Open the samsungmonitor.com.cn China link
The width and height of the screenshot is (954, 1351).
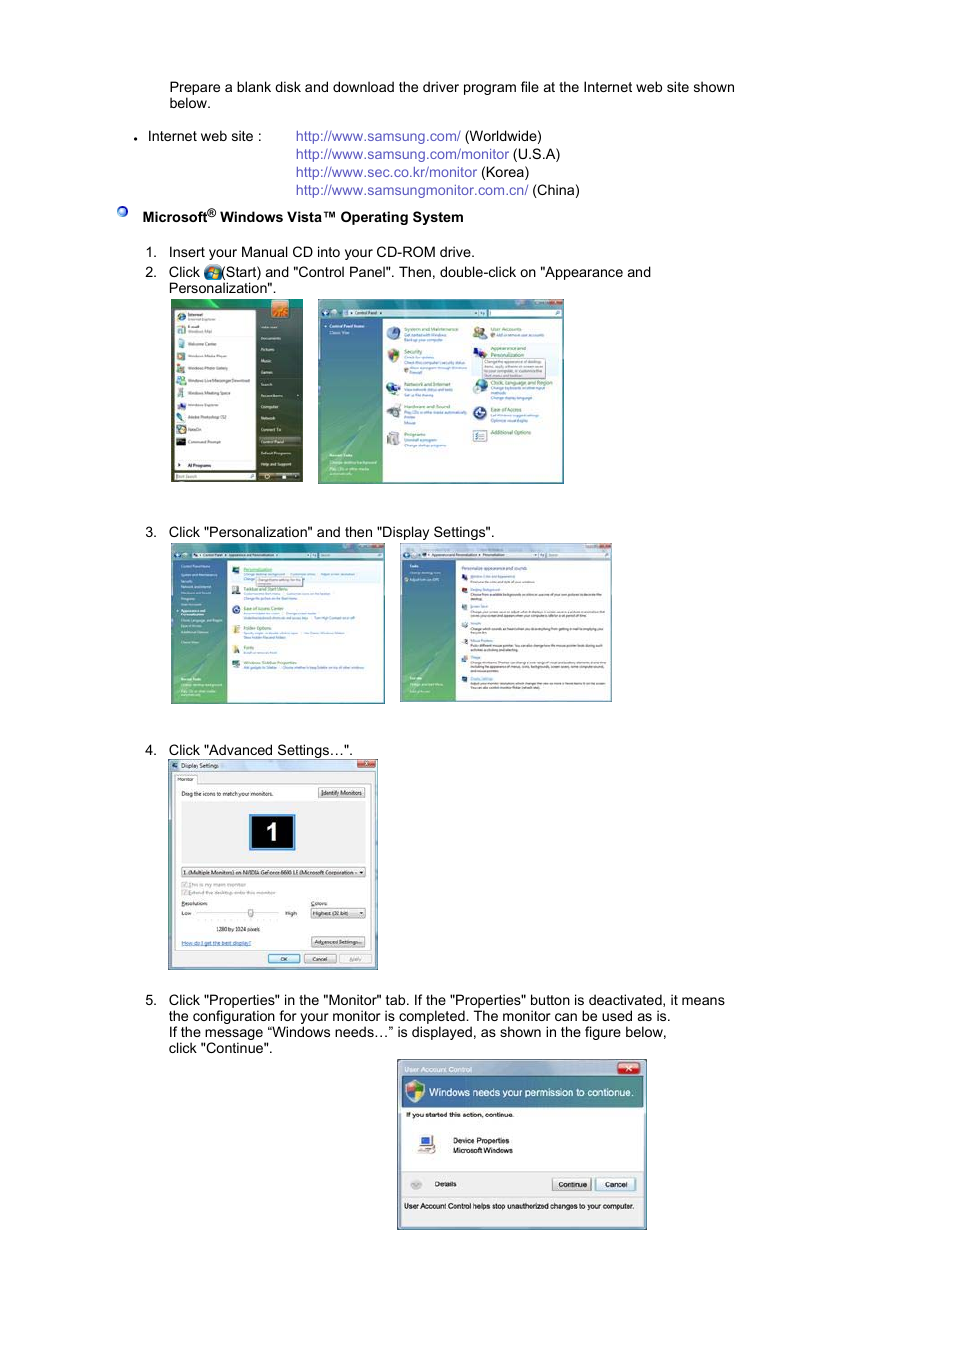coord(412,190)
